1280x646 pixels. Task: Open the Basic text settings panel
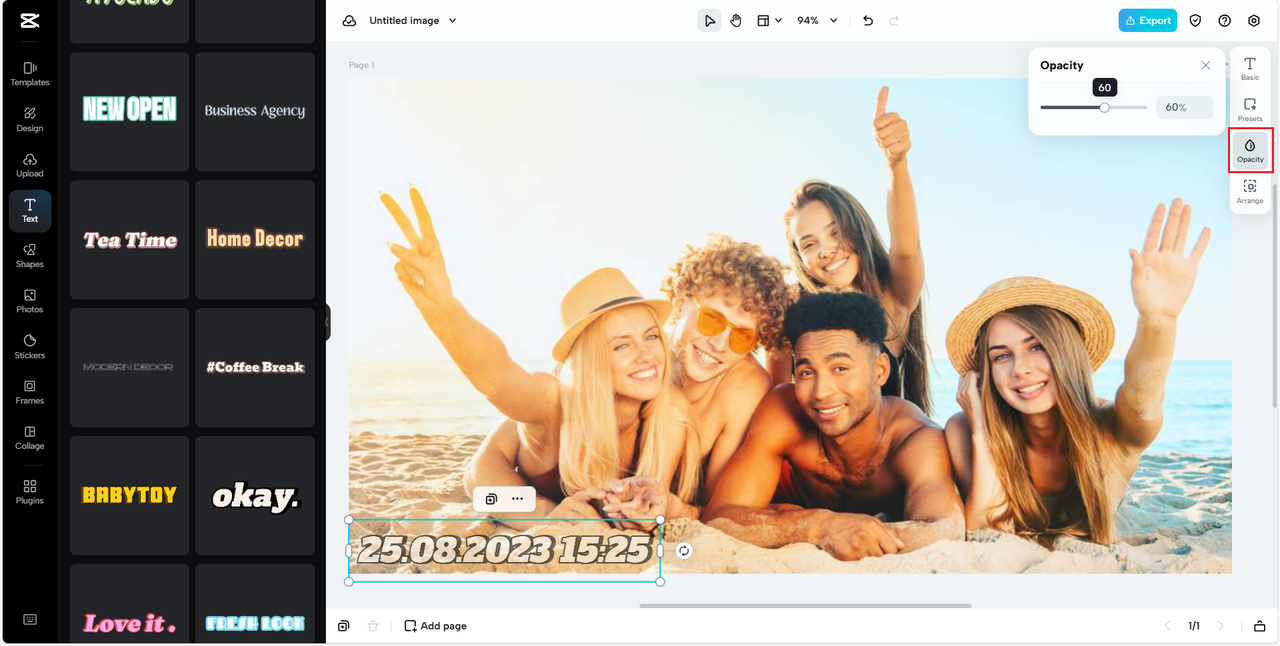point(1250,69)
